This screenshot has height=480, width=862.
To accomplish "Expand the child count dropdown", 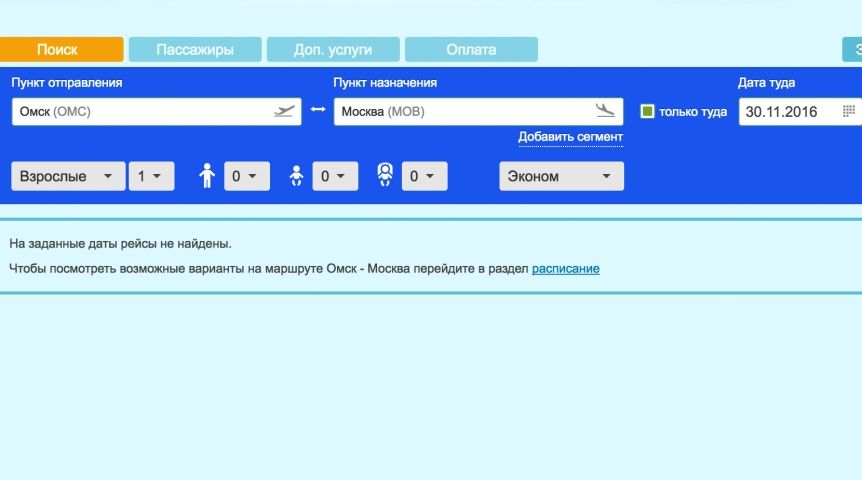I will click(x=245, y=176).
